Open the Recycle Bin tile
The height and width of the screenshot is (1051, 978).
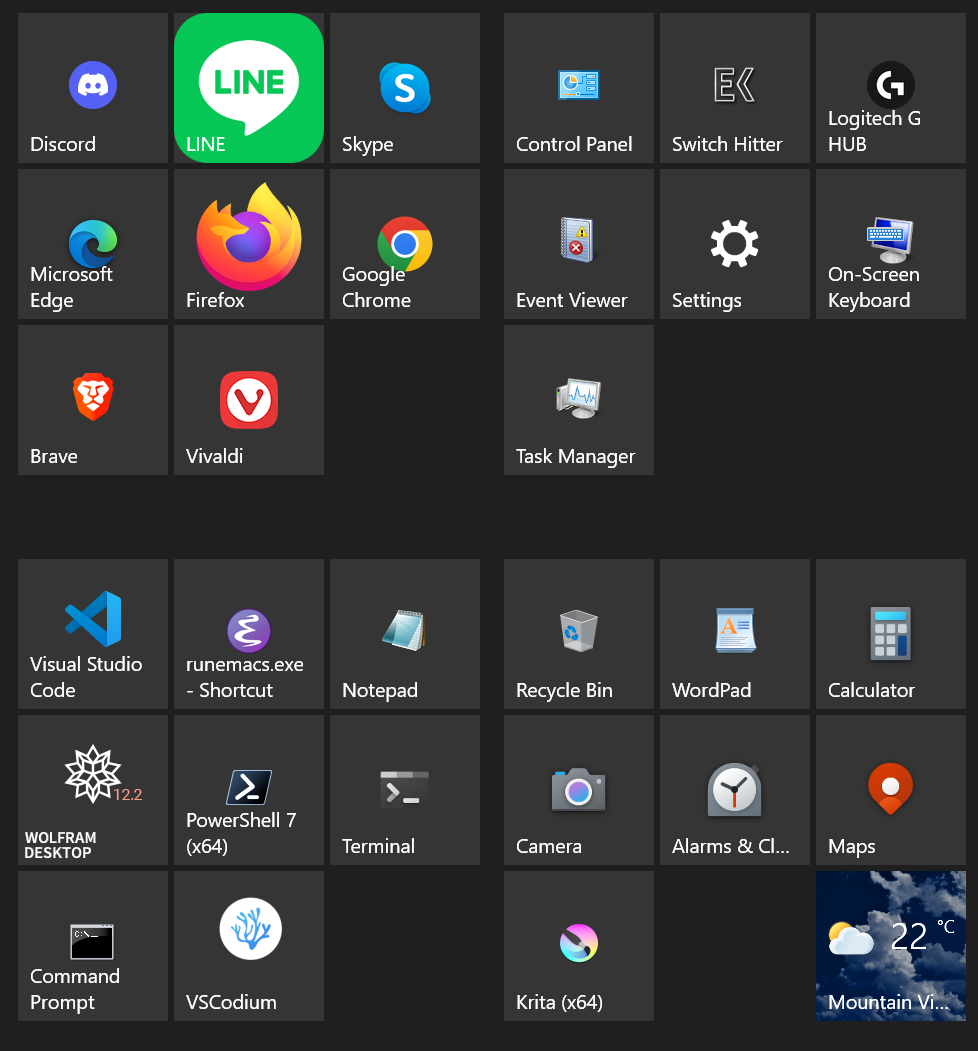tap(578, 634)
